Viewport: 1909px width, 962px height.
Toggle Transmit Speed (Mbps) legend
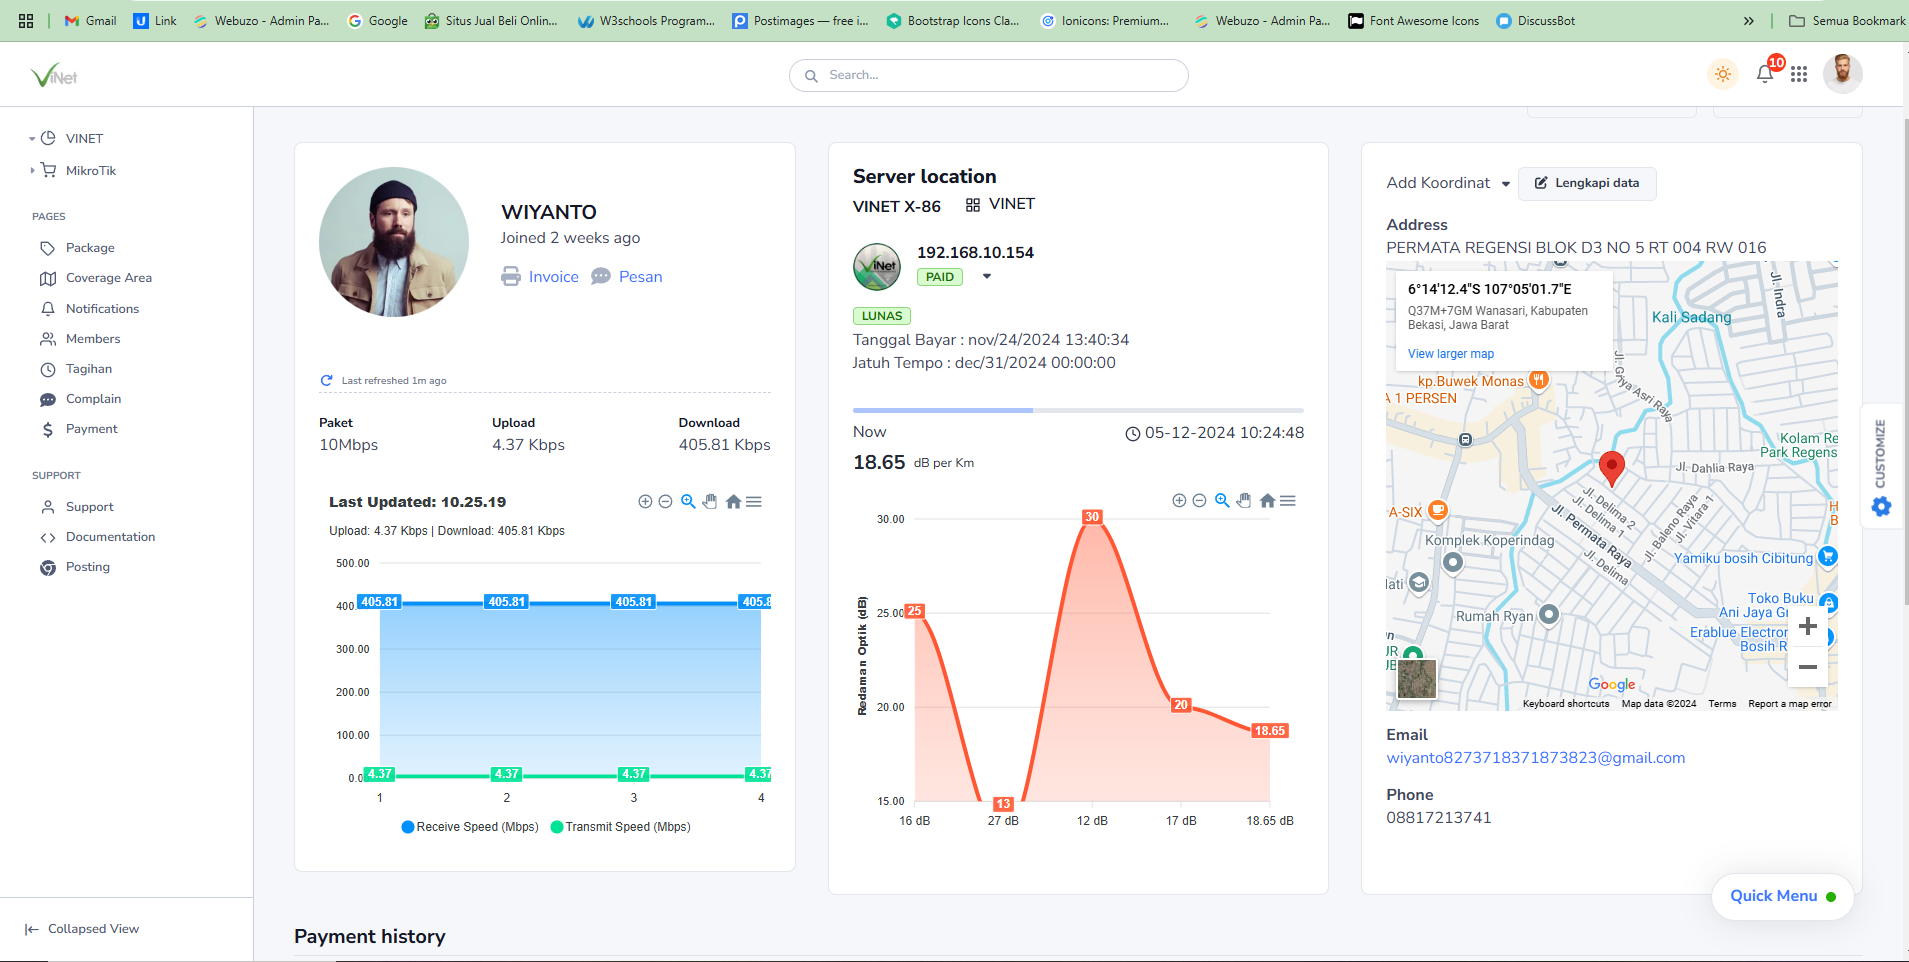tap(620, 827)
